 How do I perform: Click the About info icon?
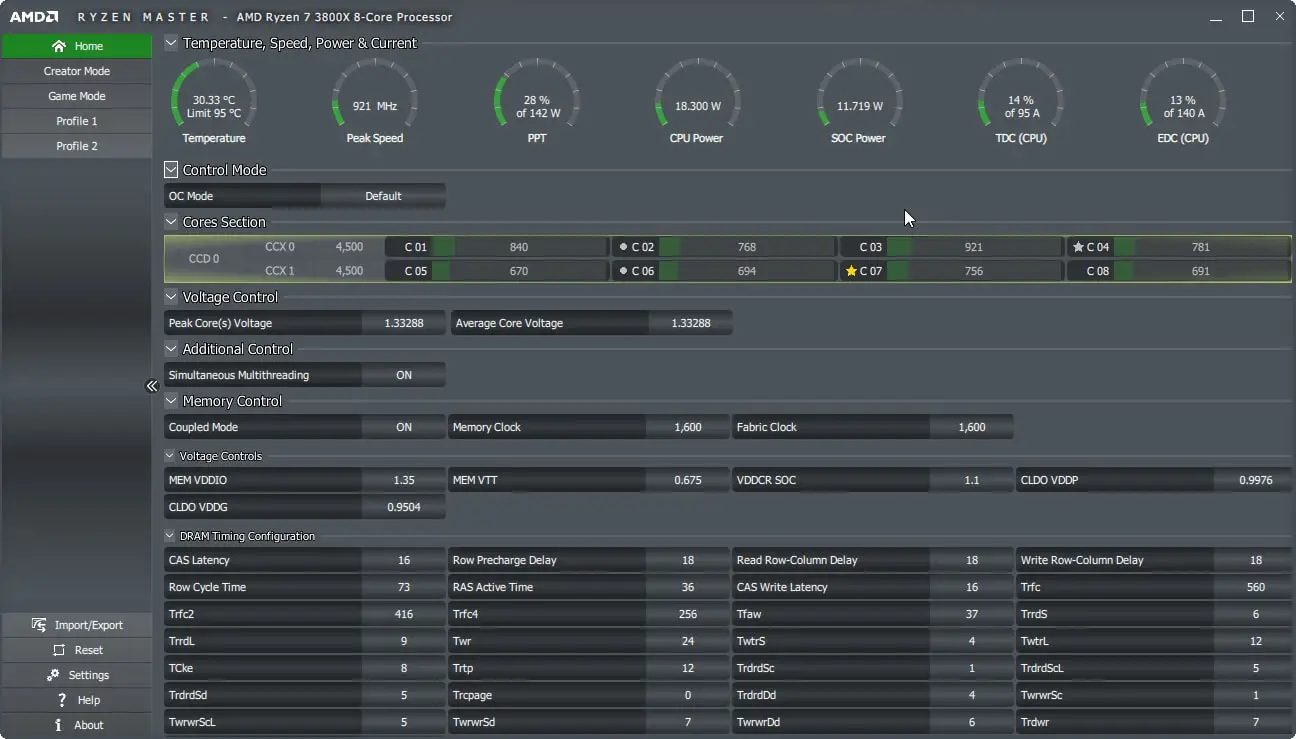[58, 725]
